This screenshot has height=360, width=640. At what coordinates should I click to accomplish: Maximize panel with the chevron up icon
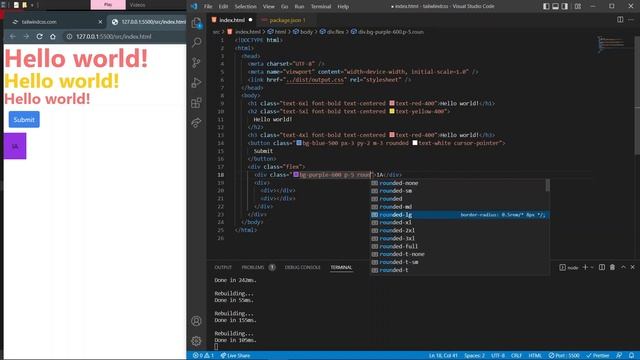[x=623, y=267]
